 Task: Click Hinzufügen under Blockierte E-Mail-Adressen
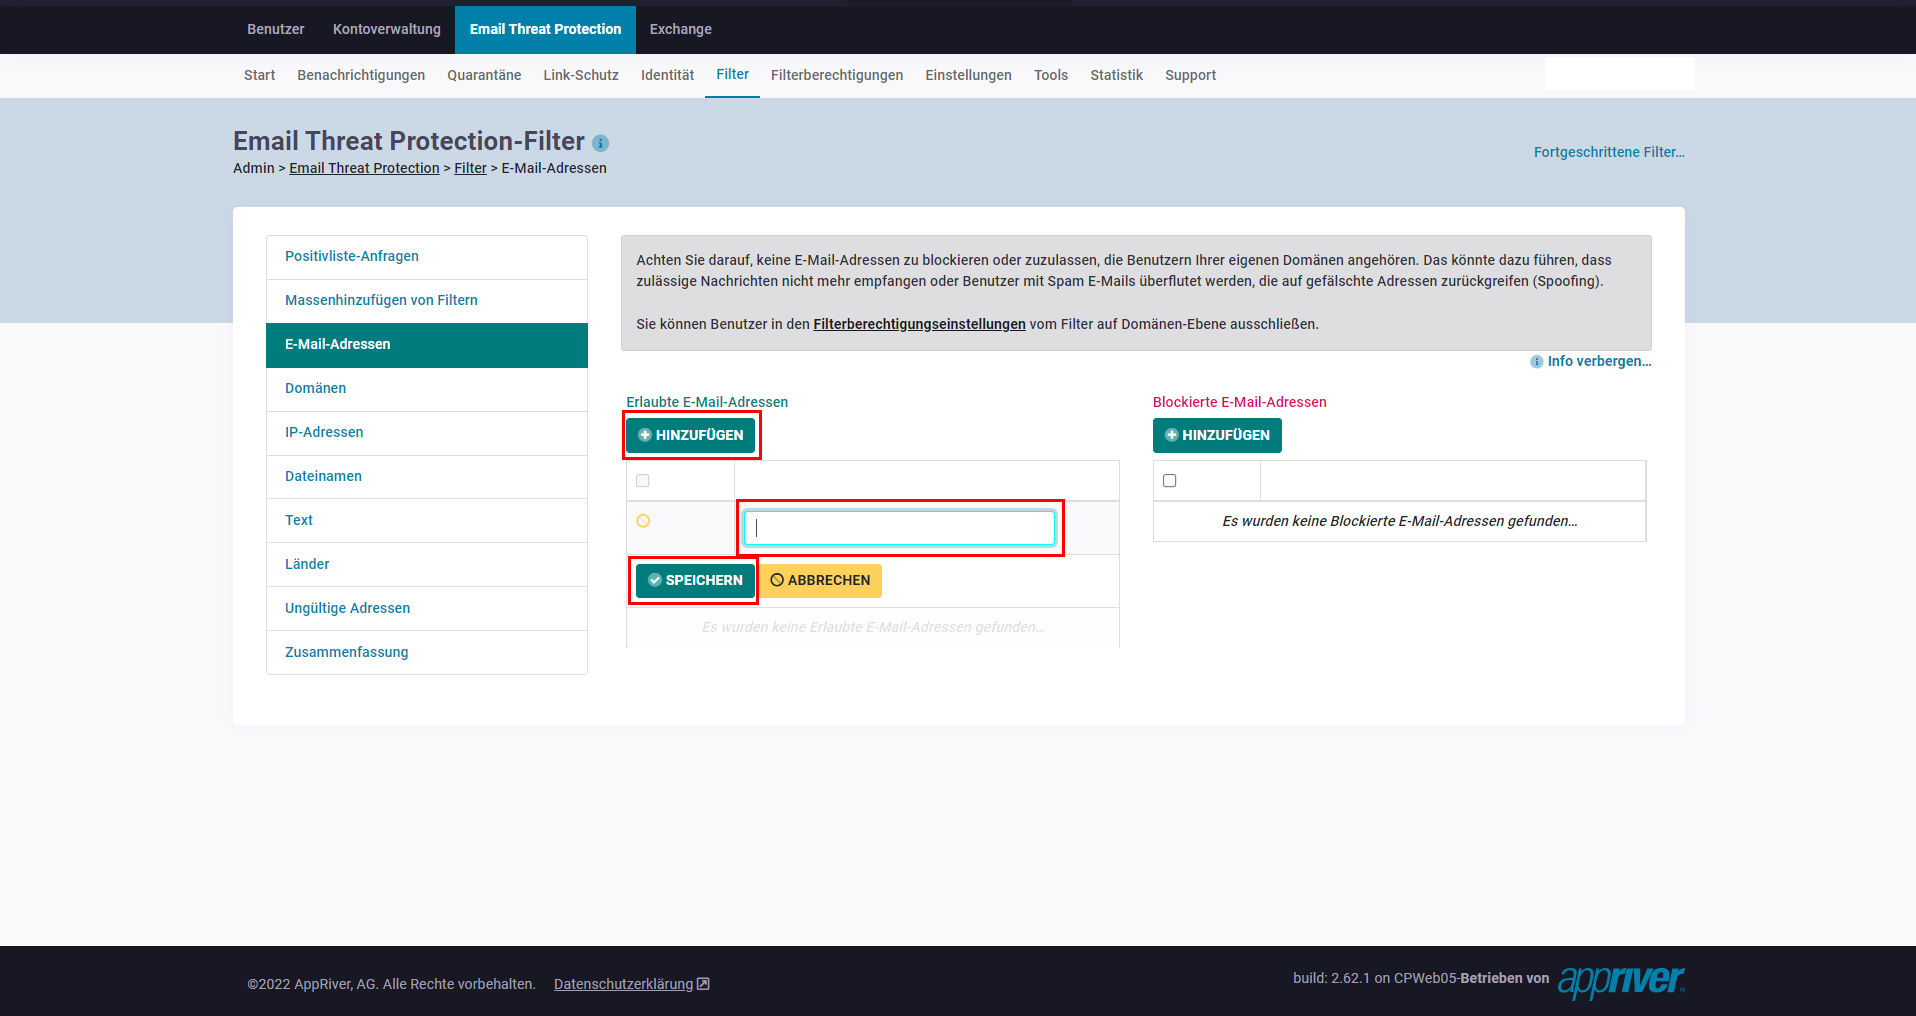1217,435
